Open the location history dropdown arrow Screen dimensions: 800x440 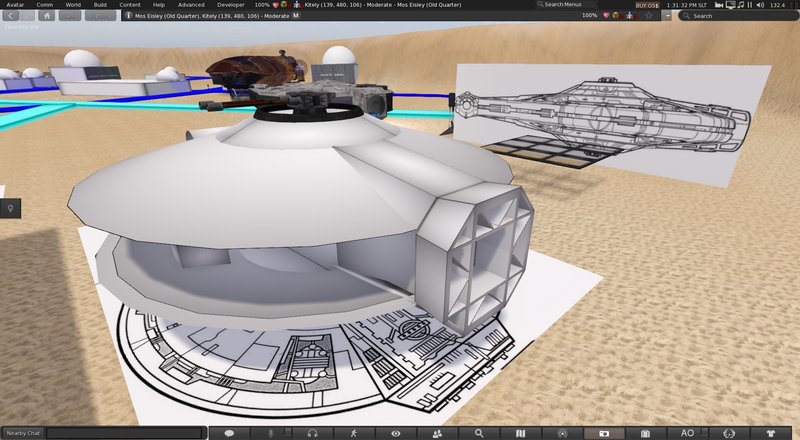point(667,16)
